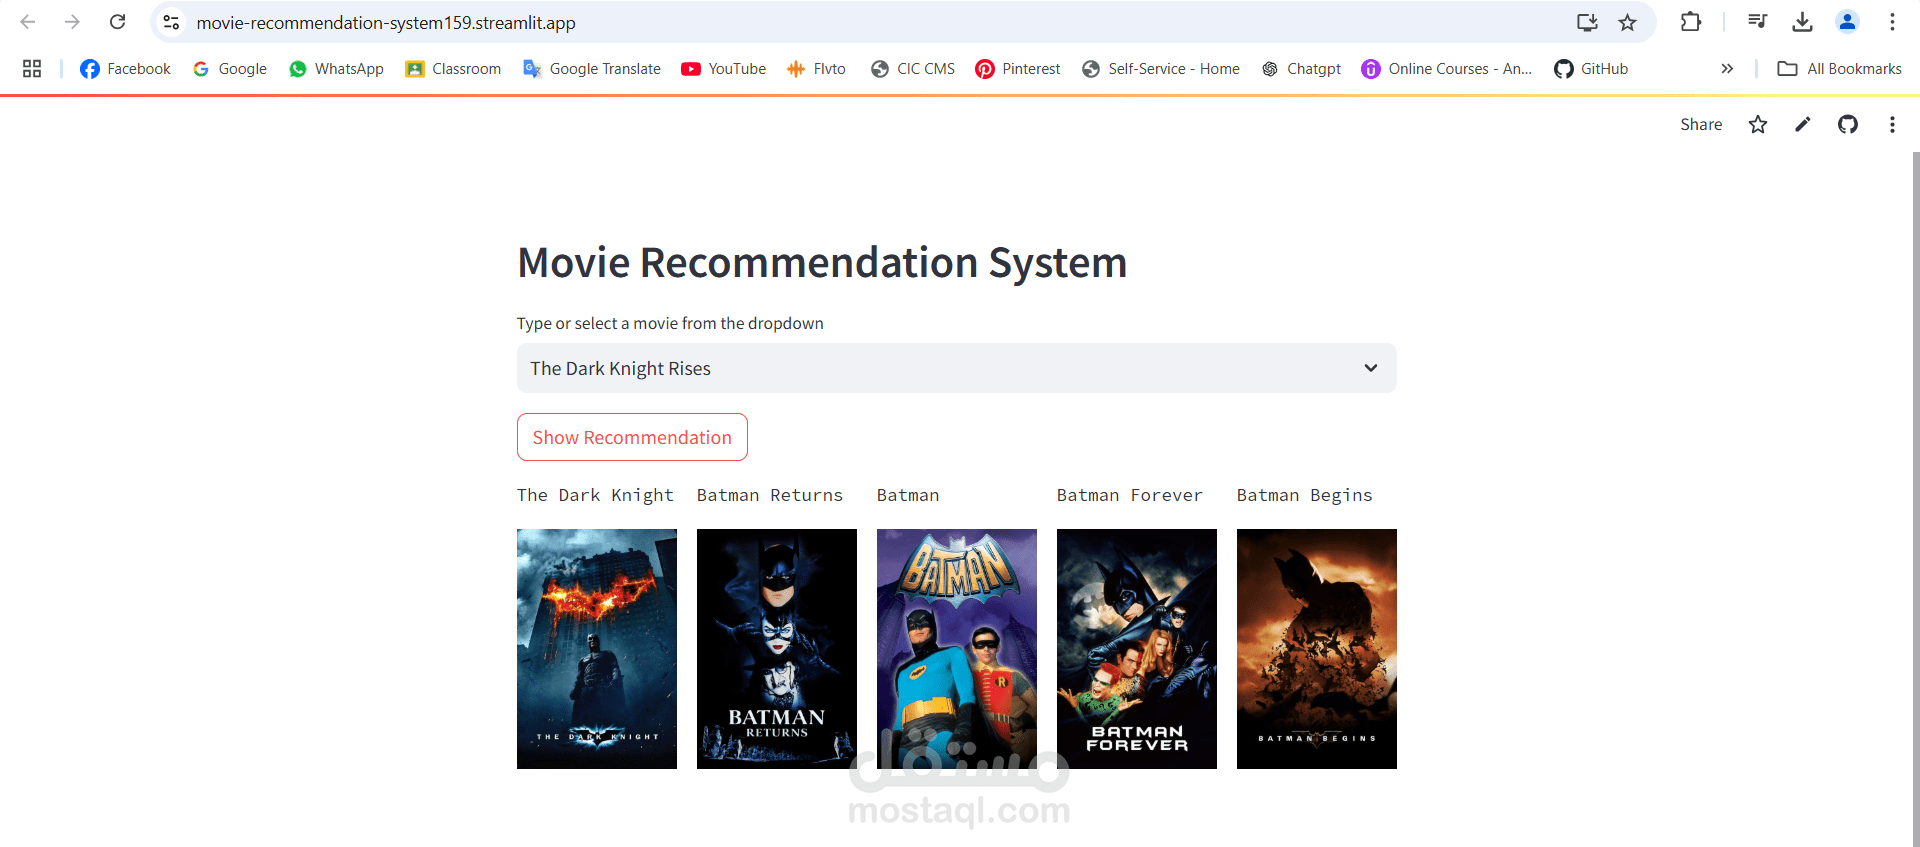Open the CIC CMS bookmark
This screenshot has width=1920, height=847.
913,68
